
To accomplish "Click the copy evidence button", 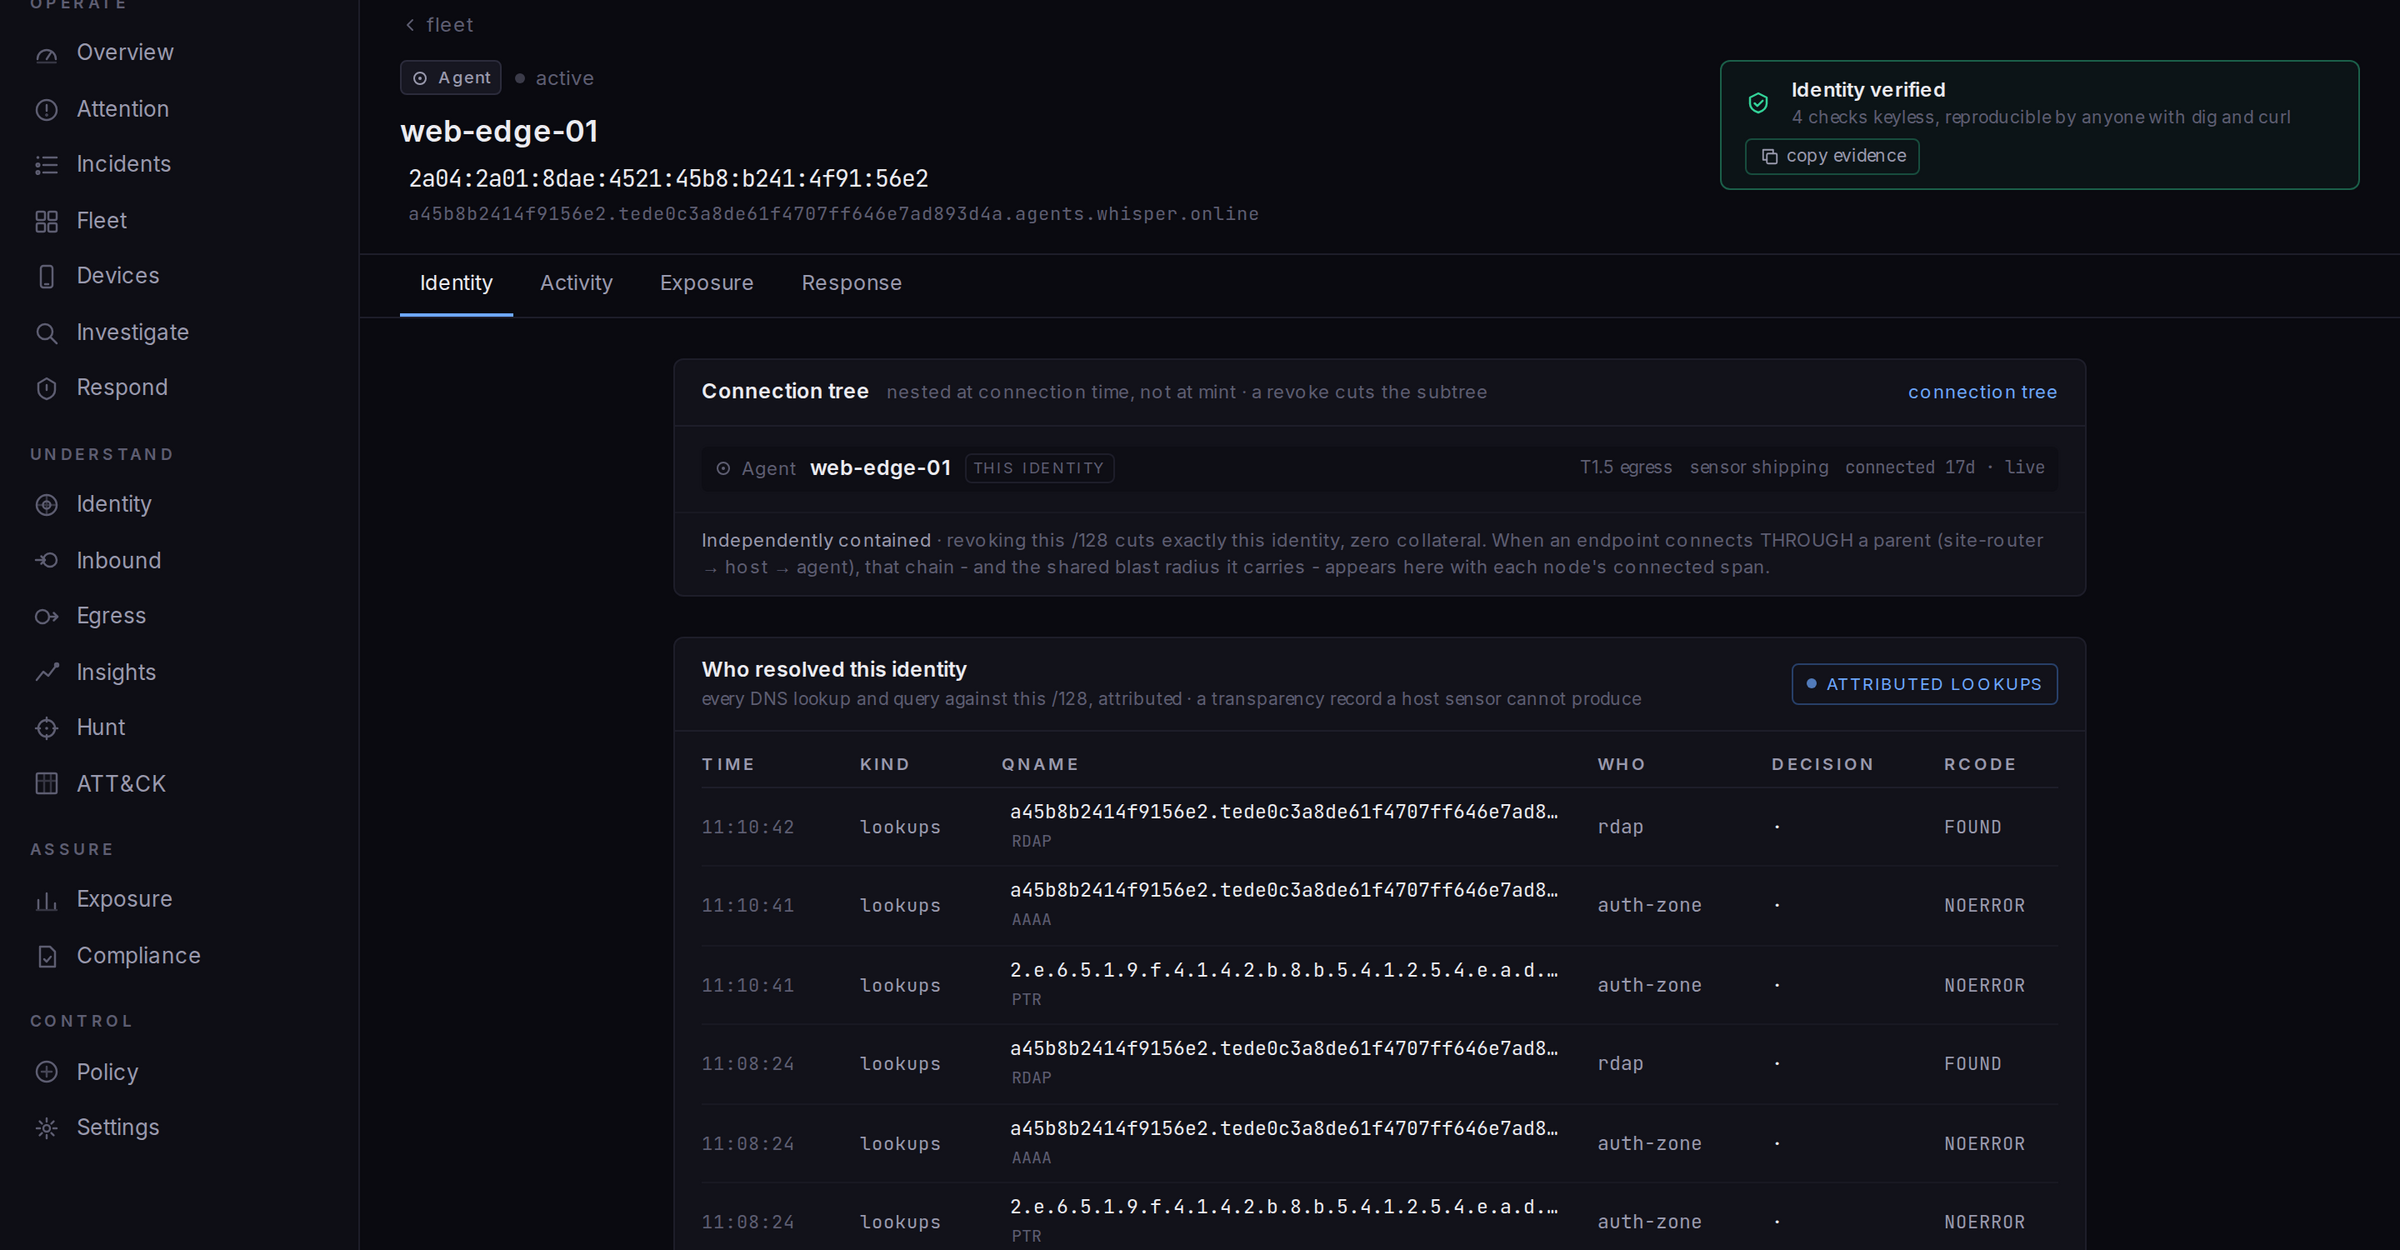I will tap(1832, 156).
